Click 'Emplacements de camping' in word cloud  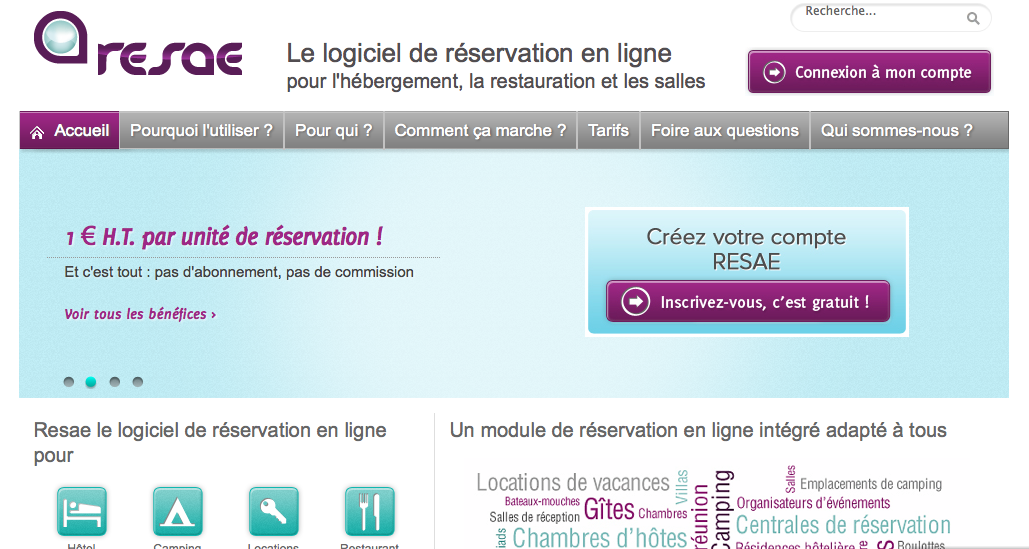(x=871, y=484)
